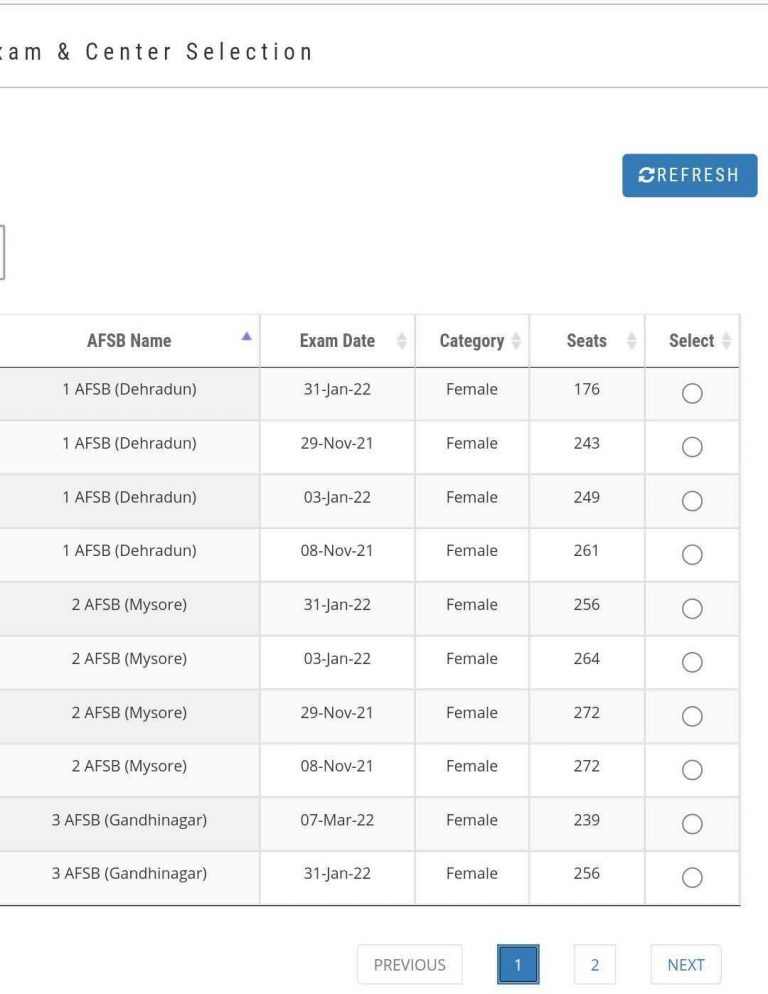Go to page 2 of results
The image size is (768, 994).
pos(594,965)
